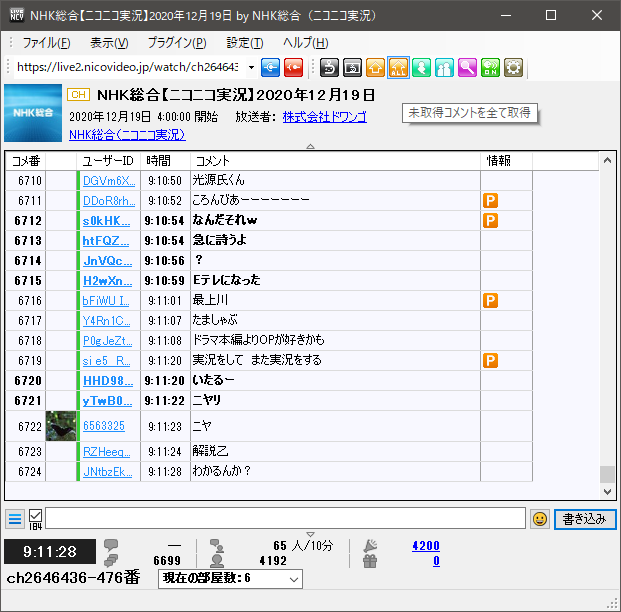Click the comment list scroll-down arrow

coord(607,492)
